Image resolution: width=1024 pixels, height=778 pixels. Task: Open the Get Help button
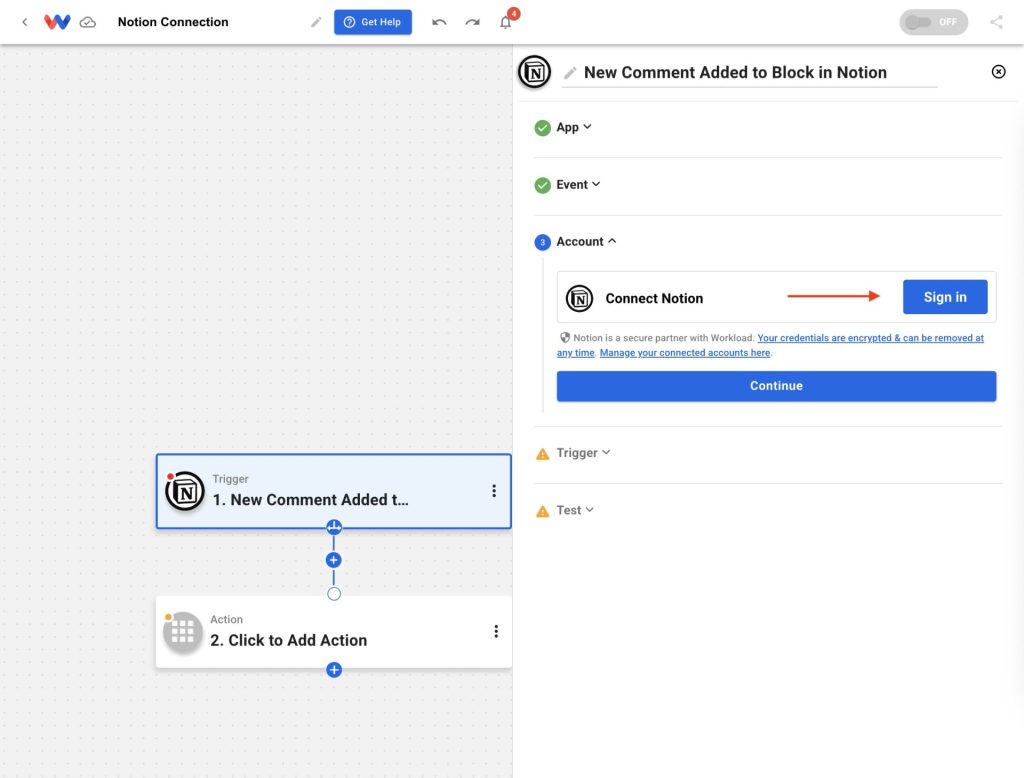[373, 22]
